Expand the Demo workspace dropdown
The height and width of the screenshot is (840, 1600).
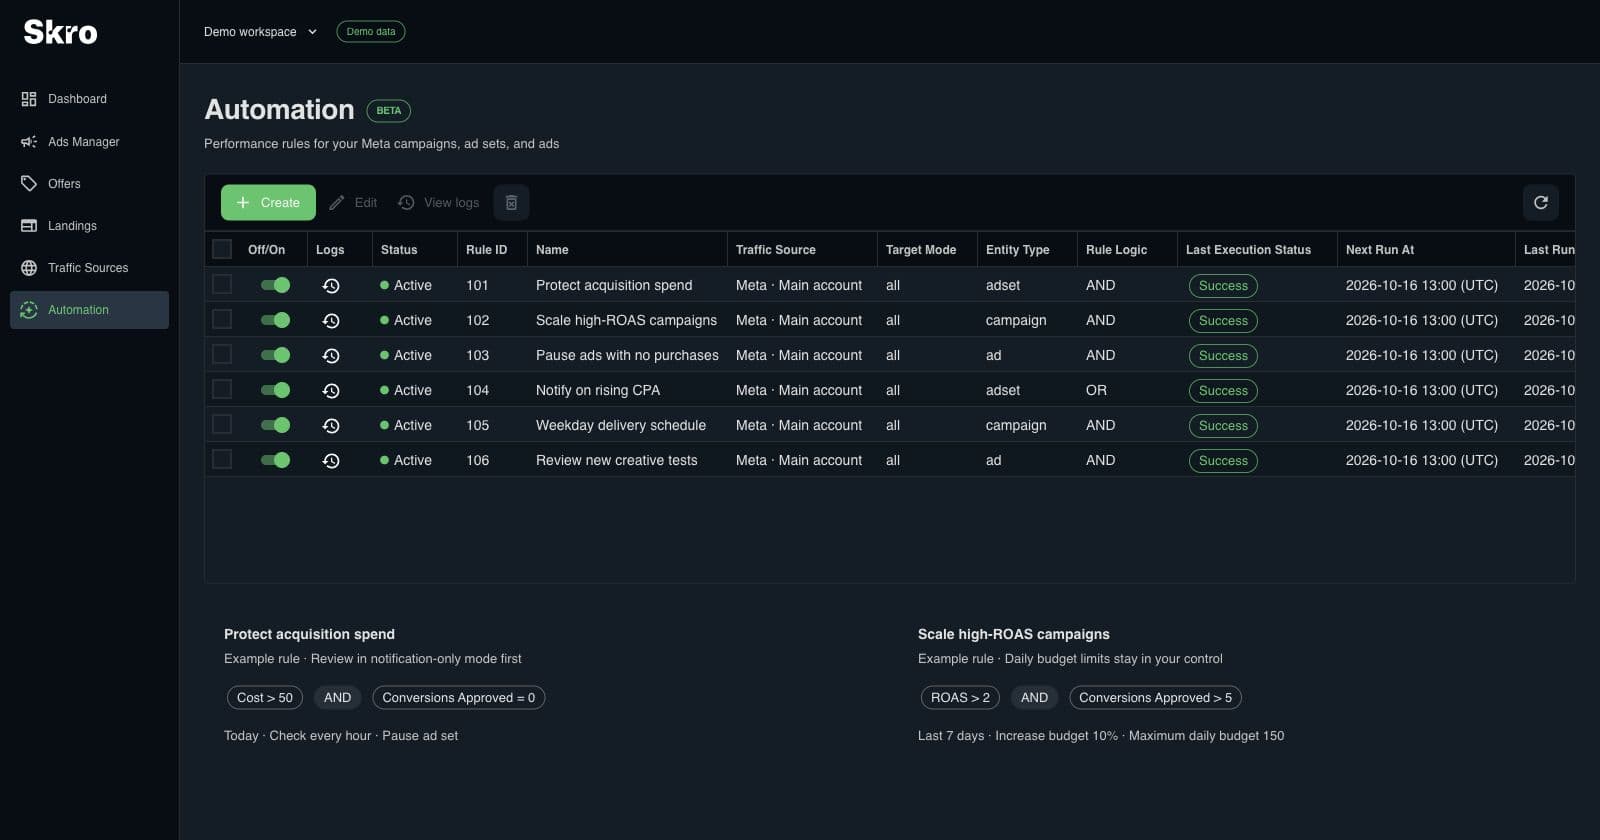[x=260, y=32]
